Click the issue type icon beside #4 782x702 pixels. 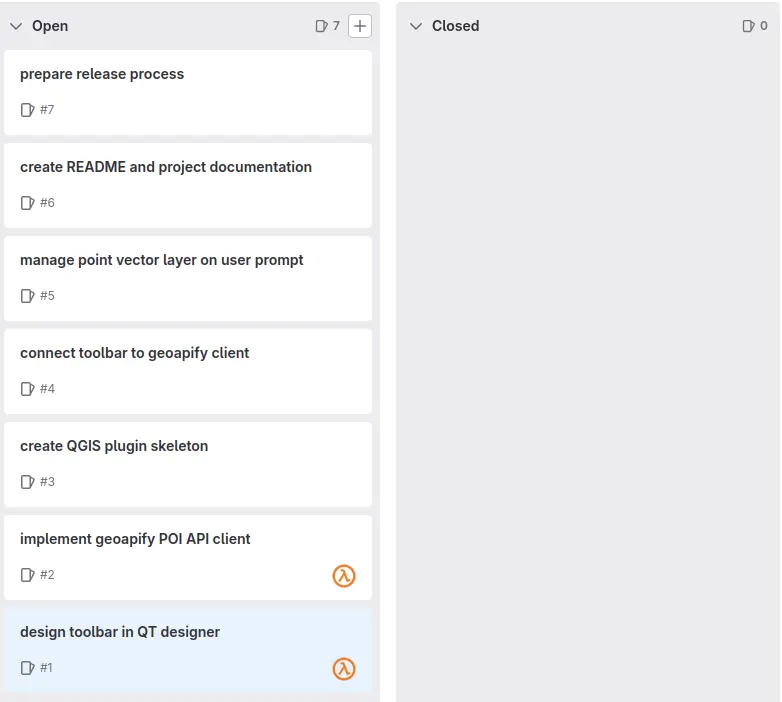pos(27,389)
